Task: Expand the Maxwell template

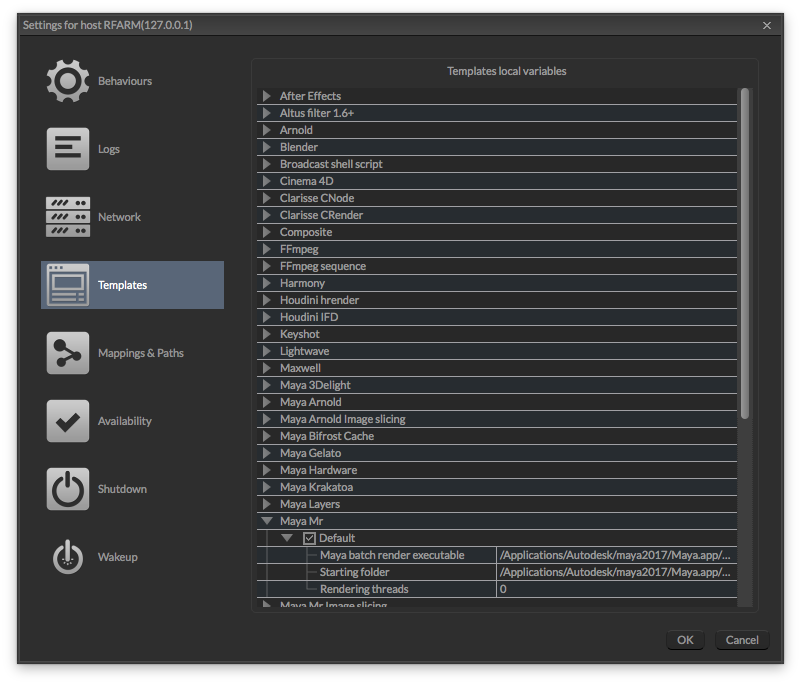Action: pos(266,368)
